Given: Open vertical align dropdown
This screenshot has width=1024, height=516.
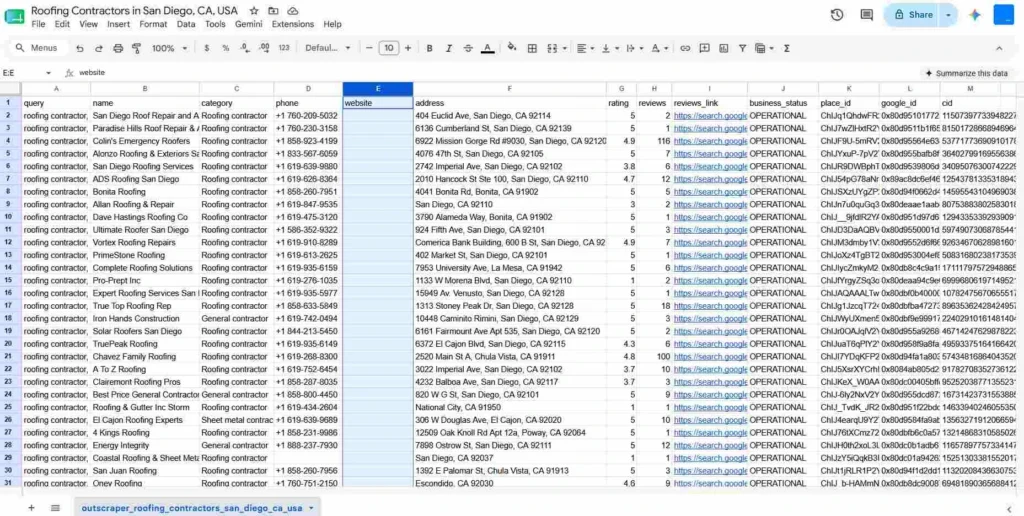Looking at the screenshot, I should tap(609, 48).
